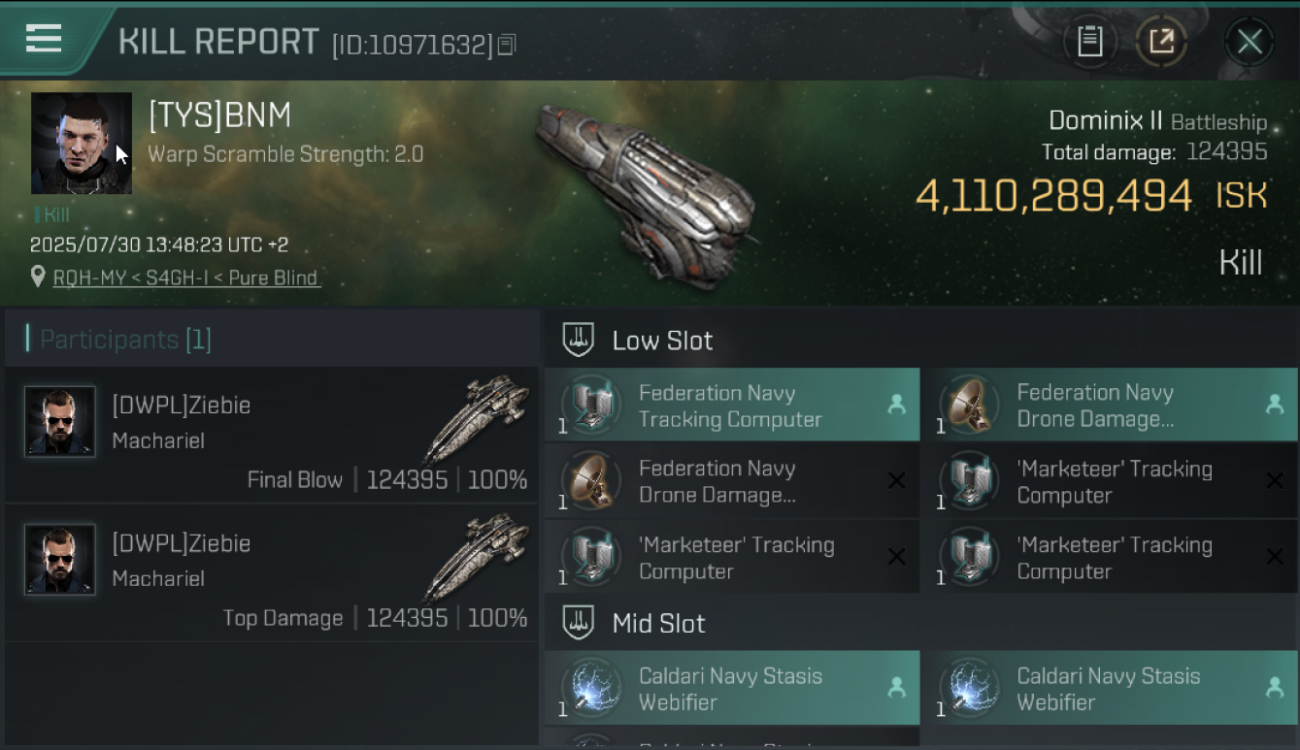The width and height of the screenshot is (1300, 750).
Task: Click person icon on Federation Navy Tracking Computer
Action: (896, 404)
